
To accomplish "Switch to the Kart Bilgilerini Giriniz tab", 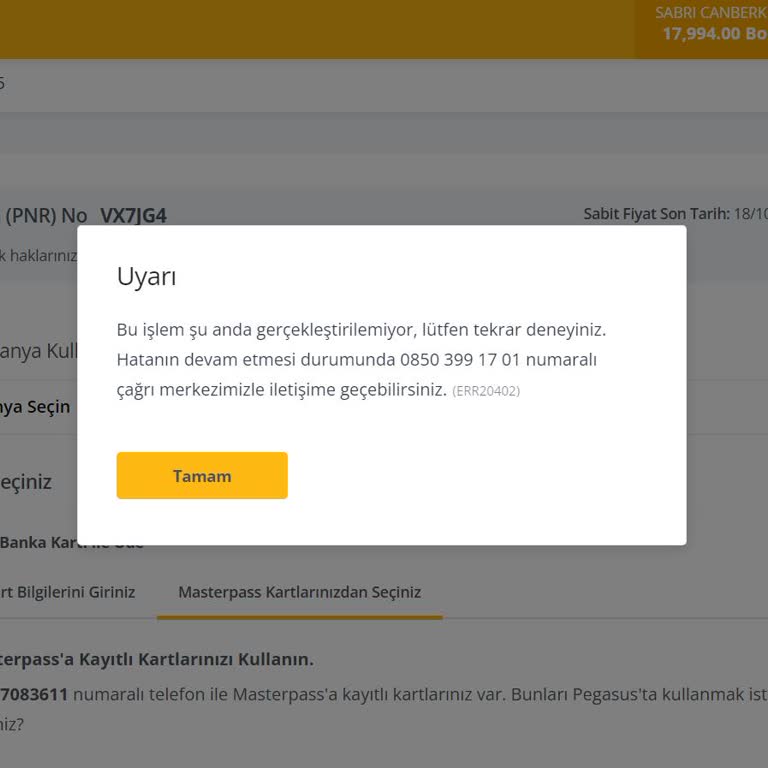I will (67, 592).
